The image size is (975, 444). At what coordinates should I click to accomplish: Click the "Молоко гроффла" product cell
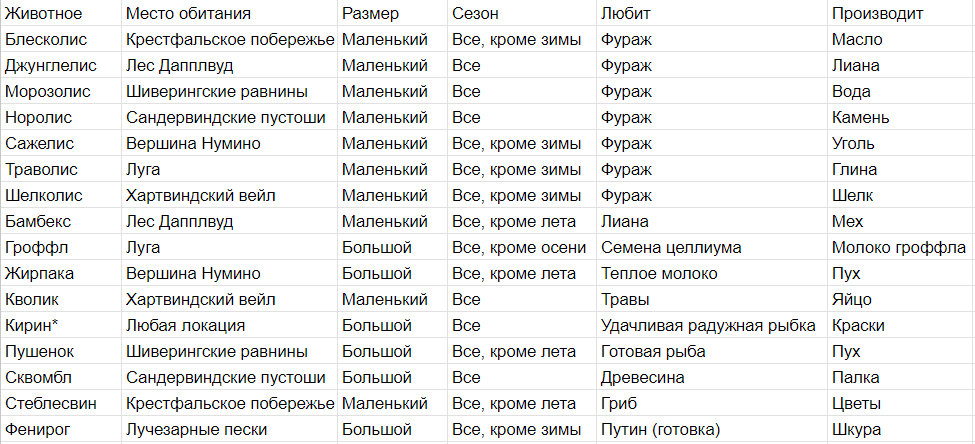click(x=899, y=248)
